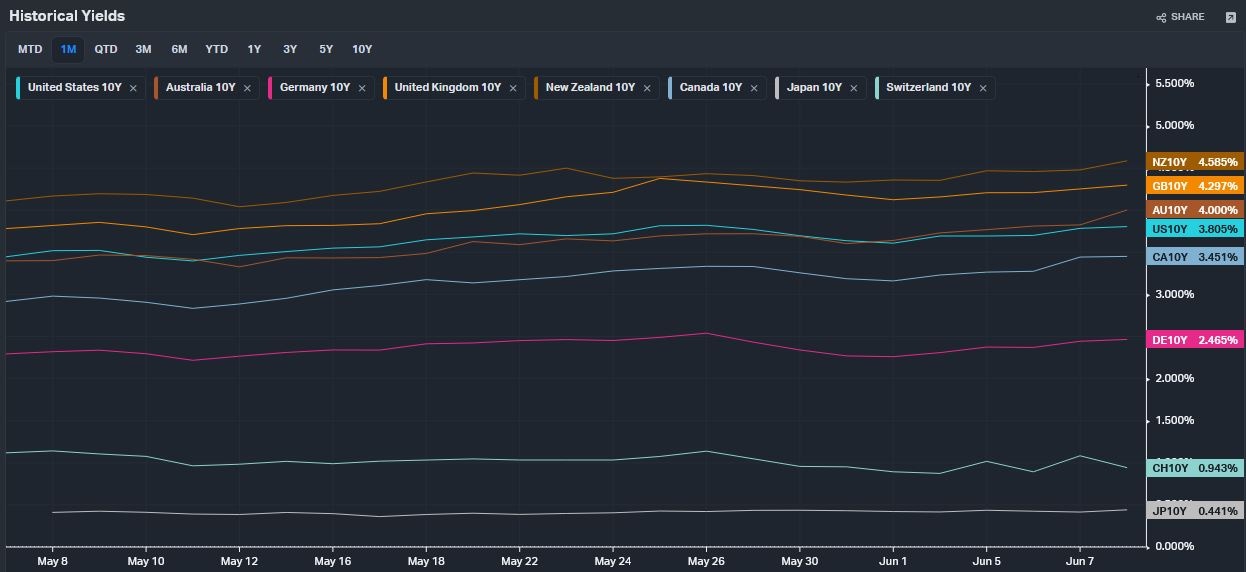Switch to 10Y historical range

pos(362,49)
